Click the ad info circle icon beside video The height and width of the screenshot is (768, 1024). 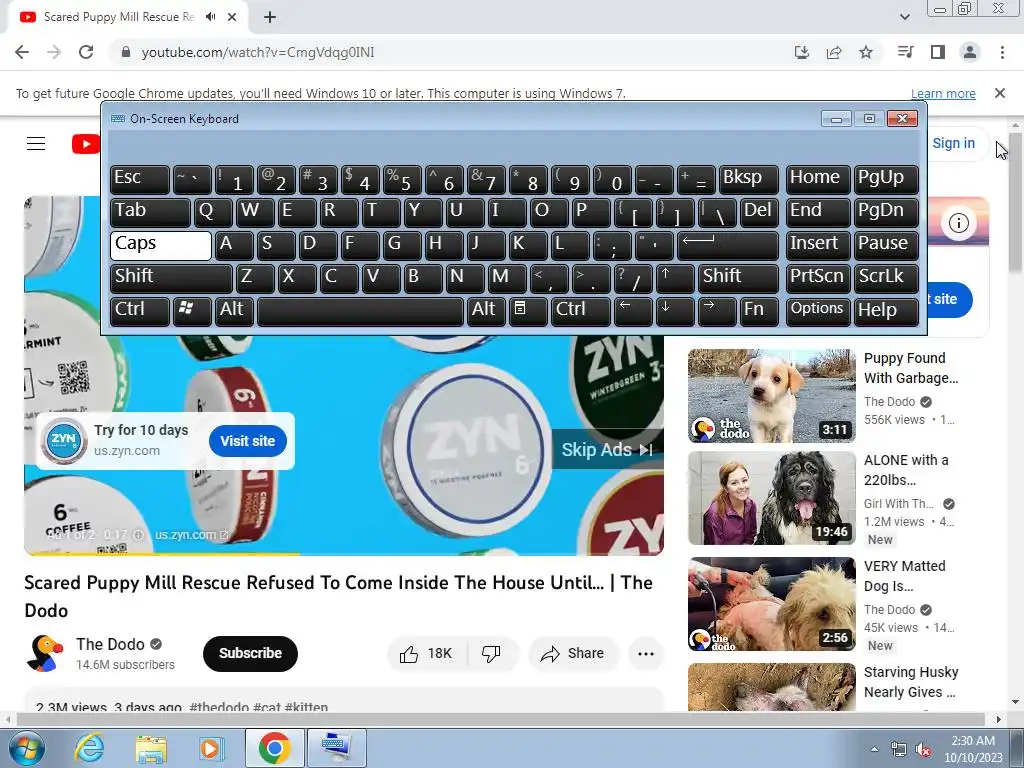[x=958, y=223]
